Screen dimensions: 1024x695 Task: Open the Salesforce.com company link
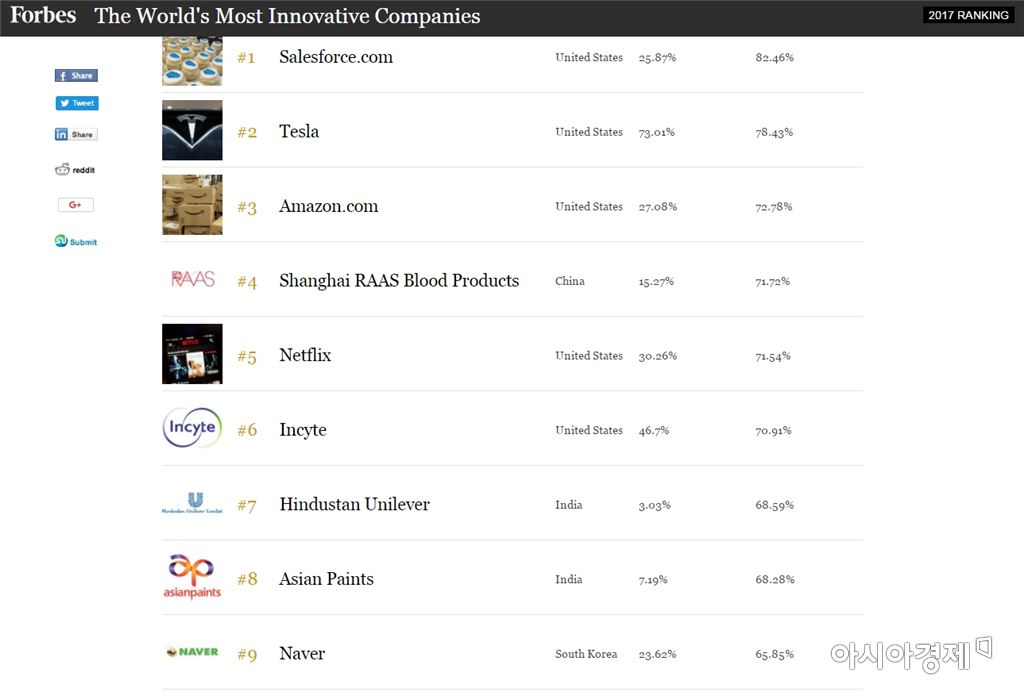tap(336, 57)
